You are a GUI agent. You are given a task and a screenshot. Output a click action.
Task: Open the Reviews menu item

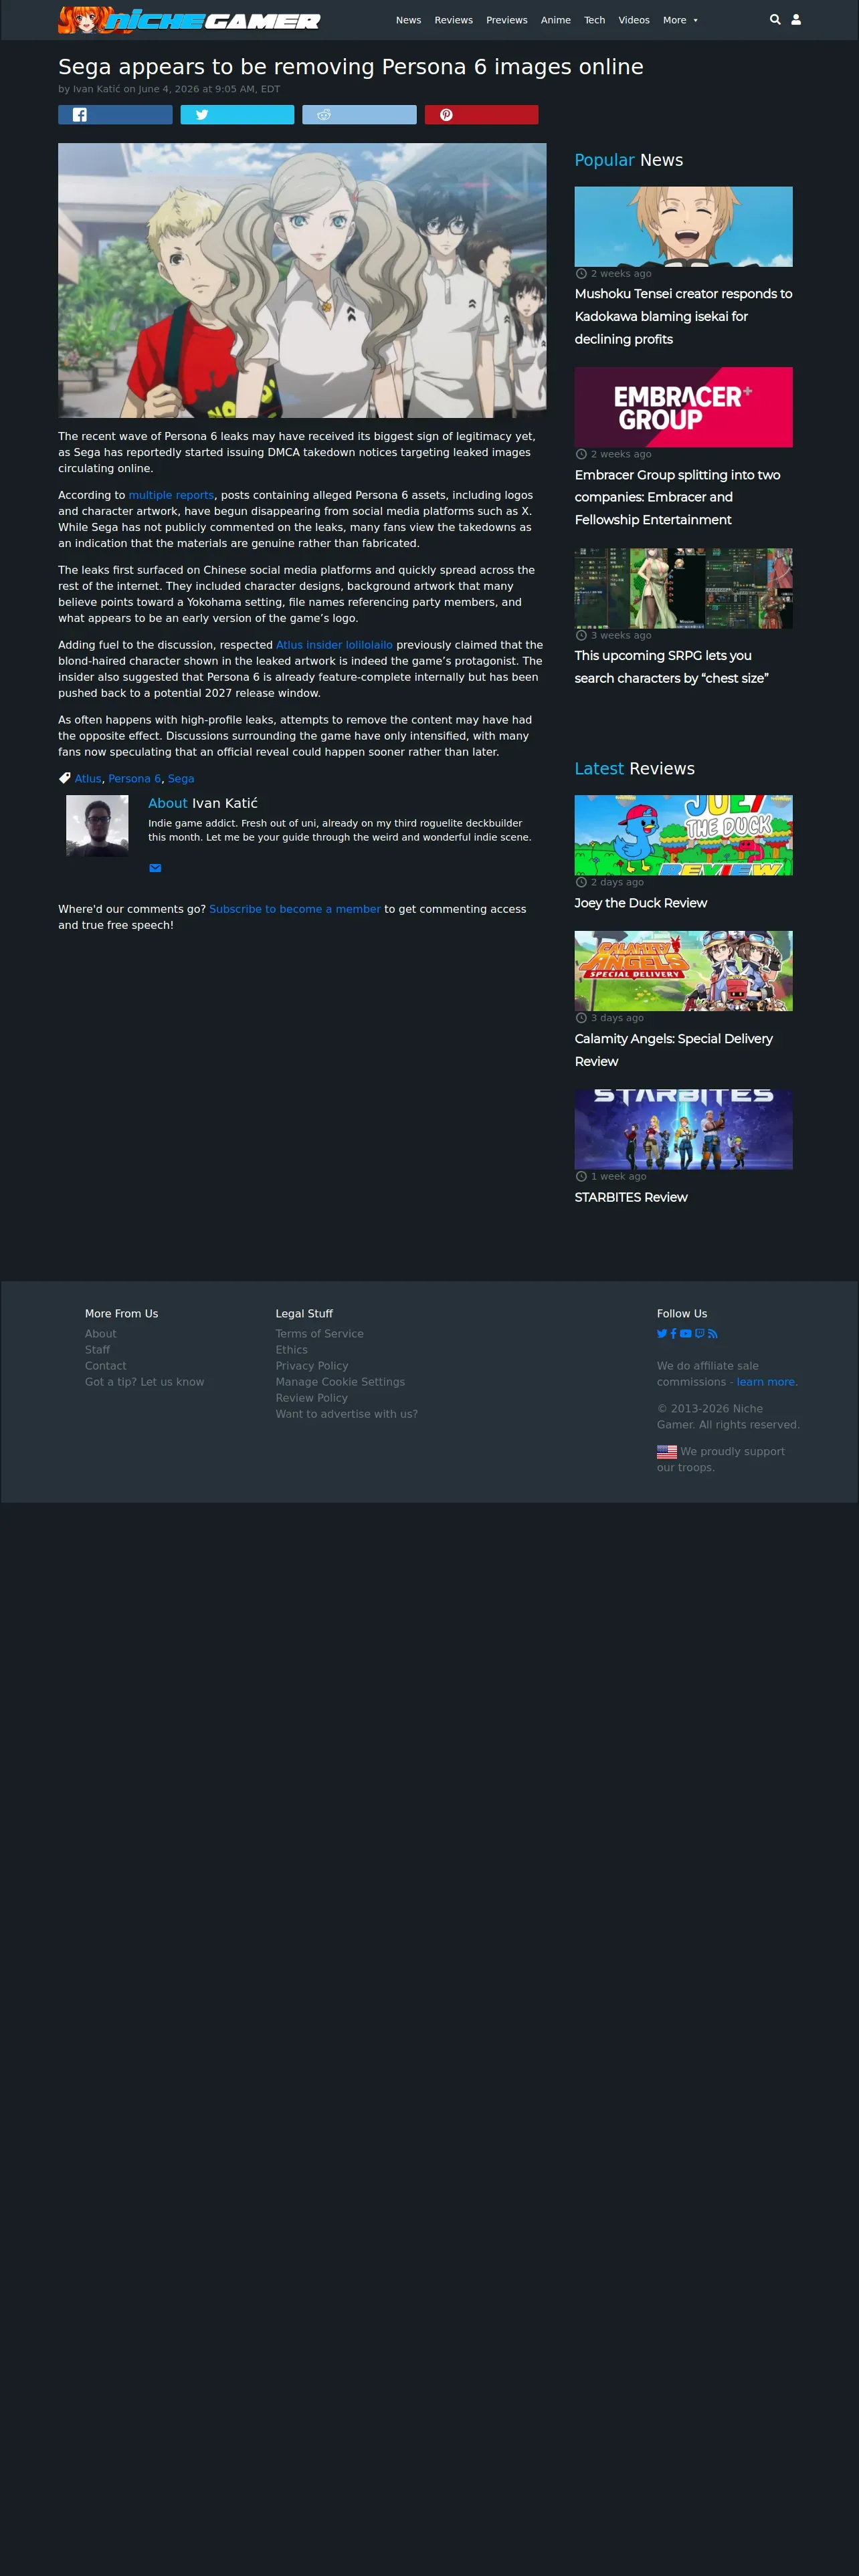click(454, 20)
